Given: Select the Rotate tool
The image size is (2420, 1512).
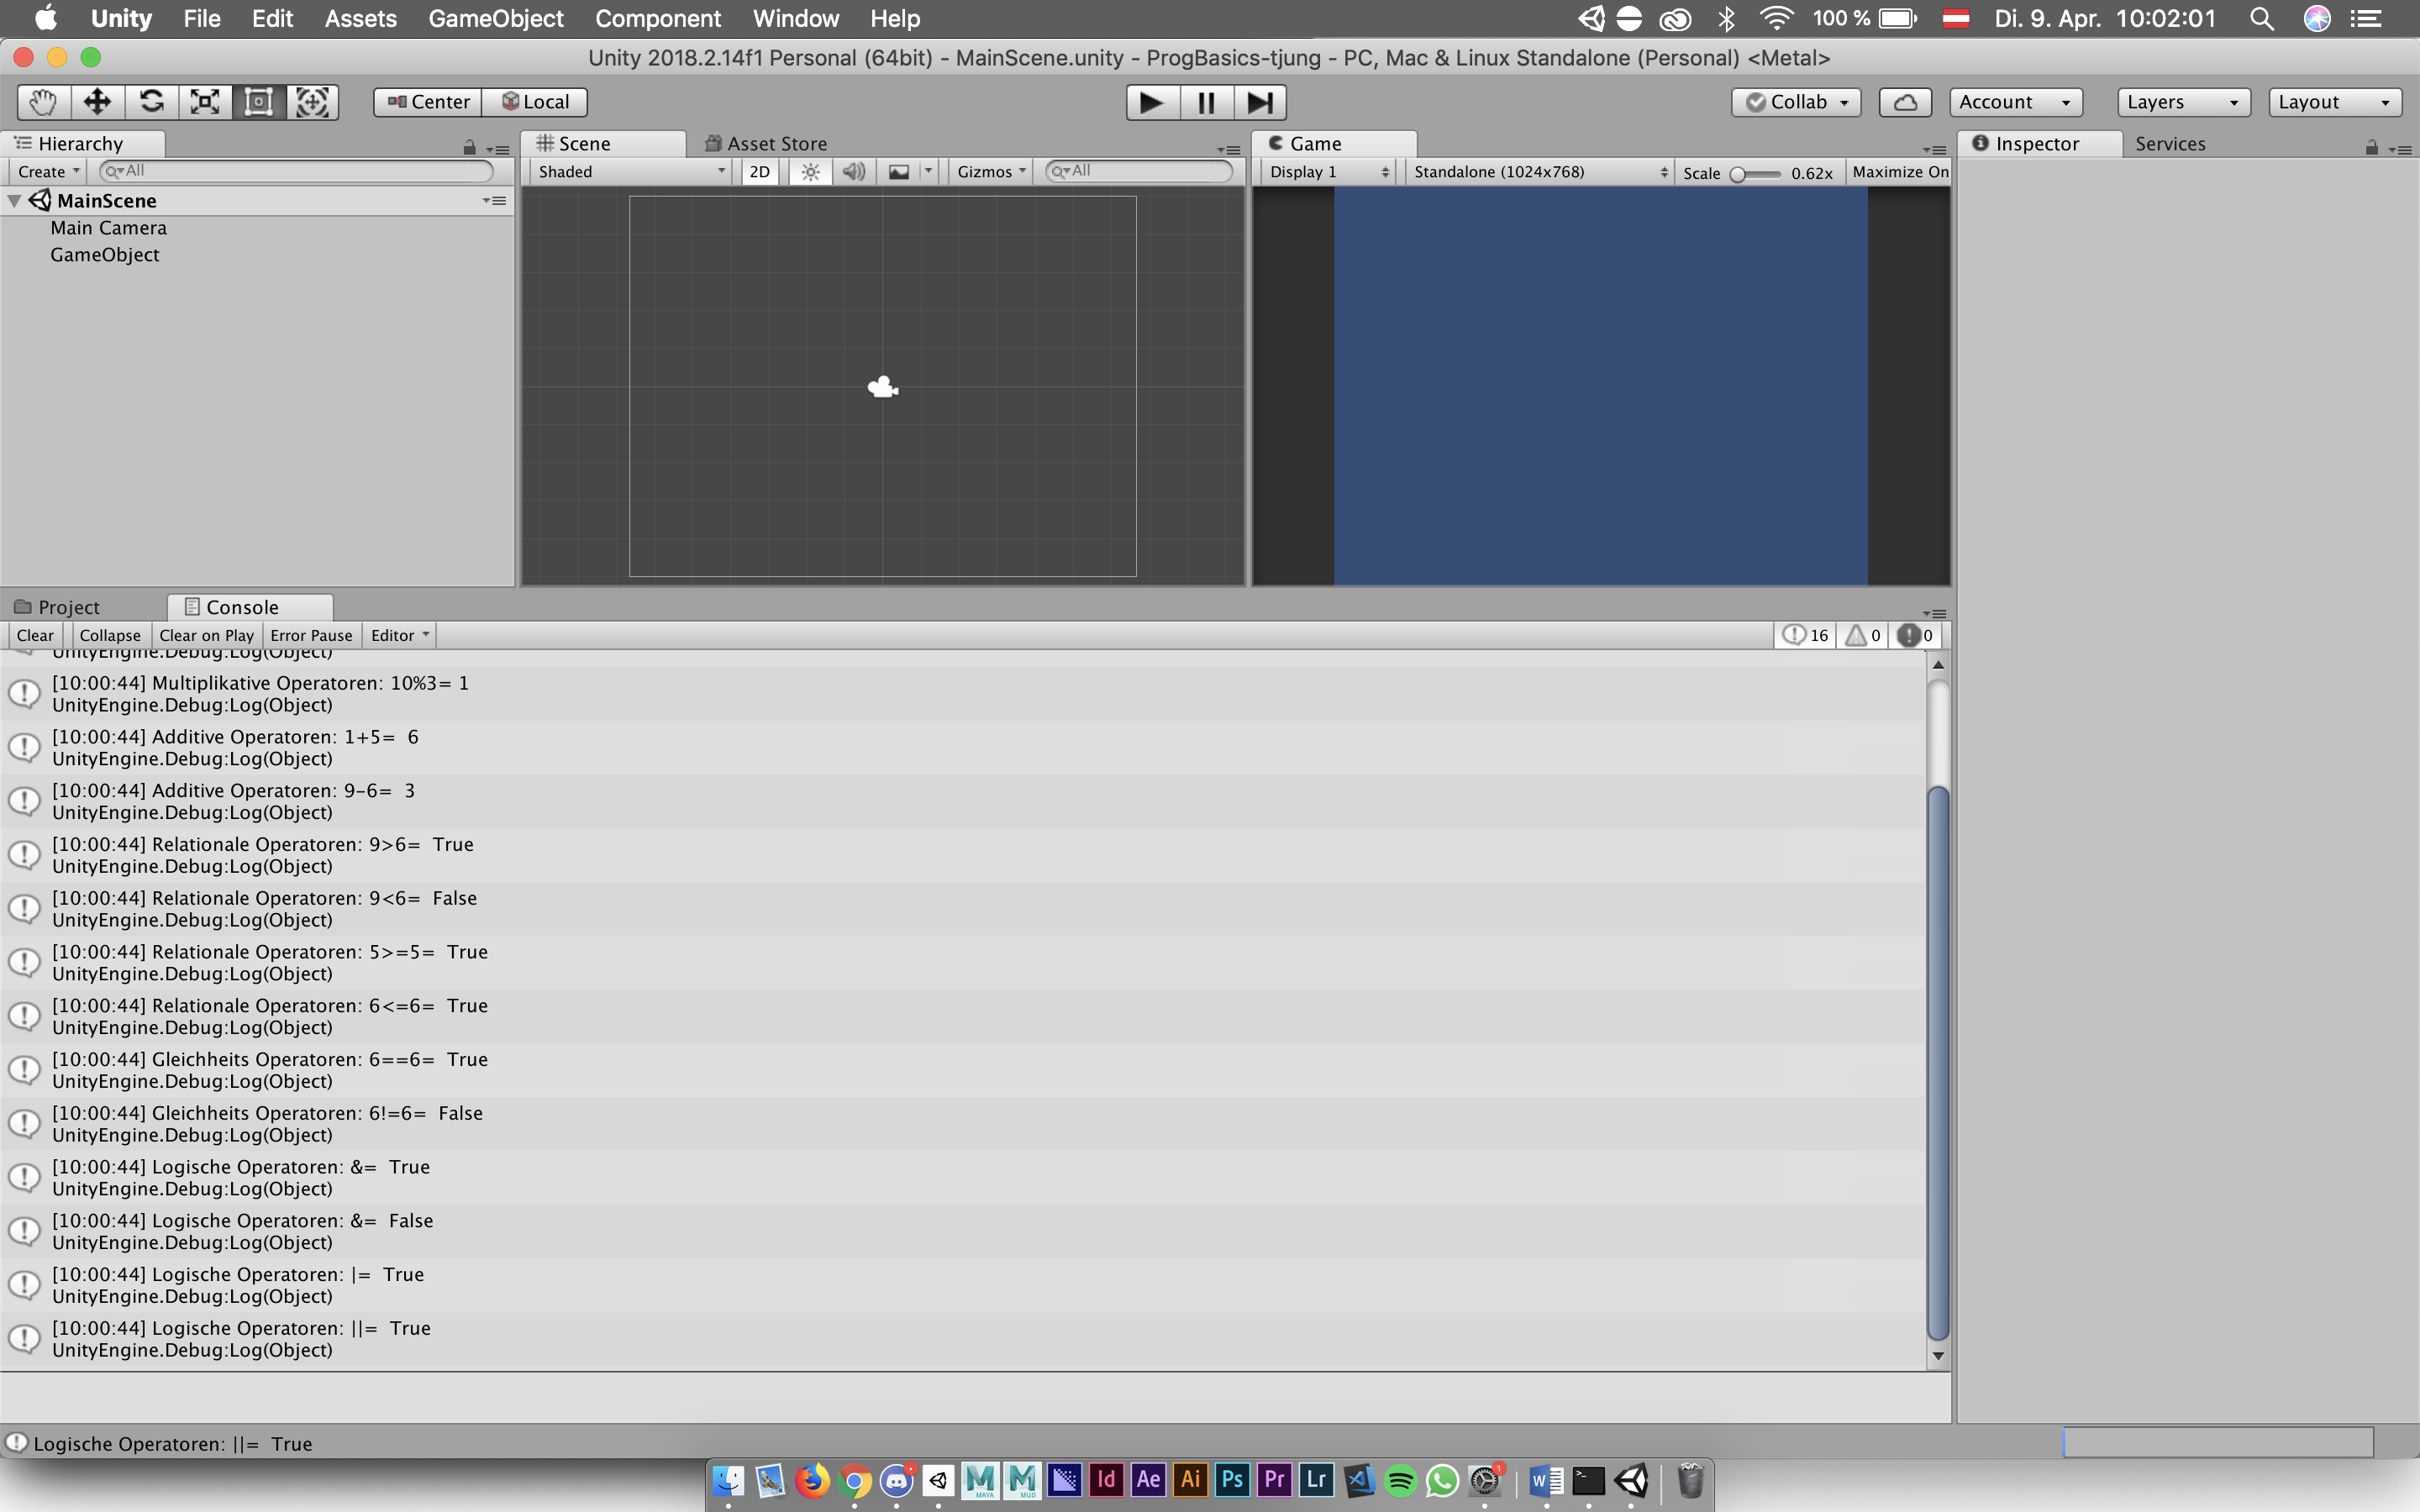Looking at the screenshot, I should coord(151,102).
